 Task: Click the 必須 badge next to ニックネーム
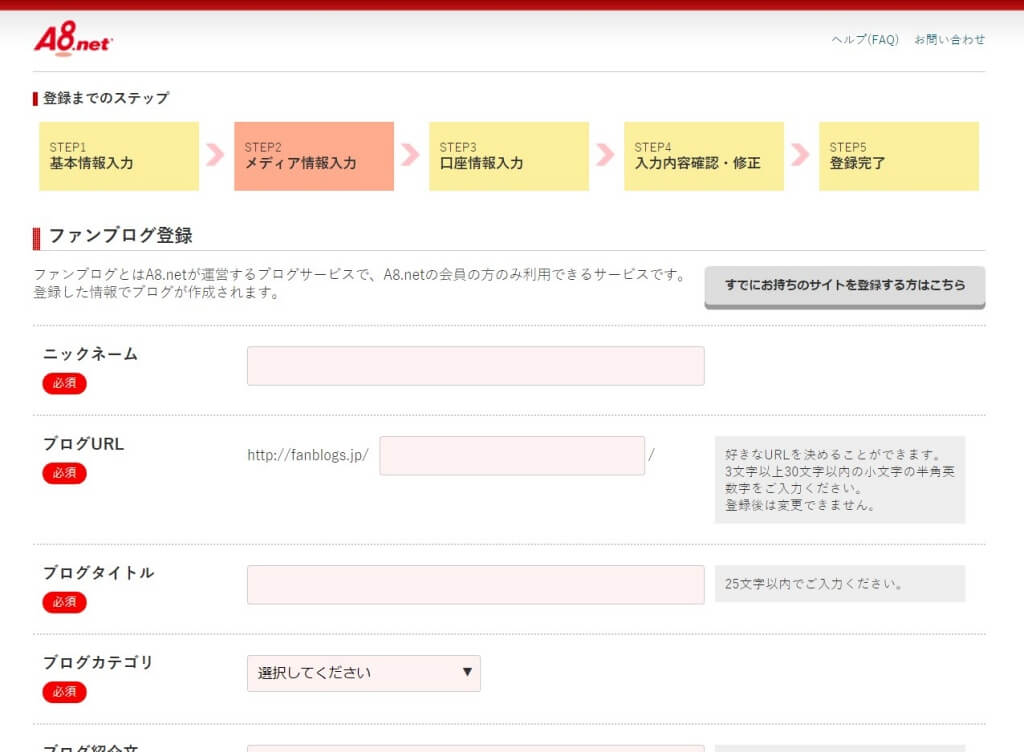tap(64, 383)
